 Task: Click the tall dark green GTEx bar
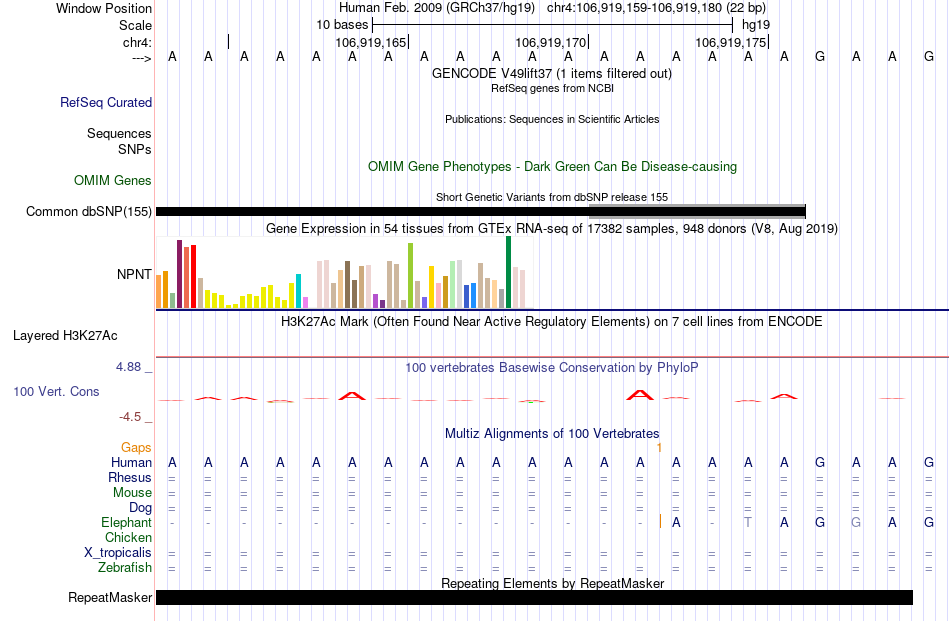point(508,272)
